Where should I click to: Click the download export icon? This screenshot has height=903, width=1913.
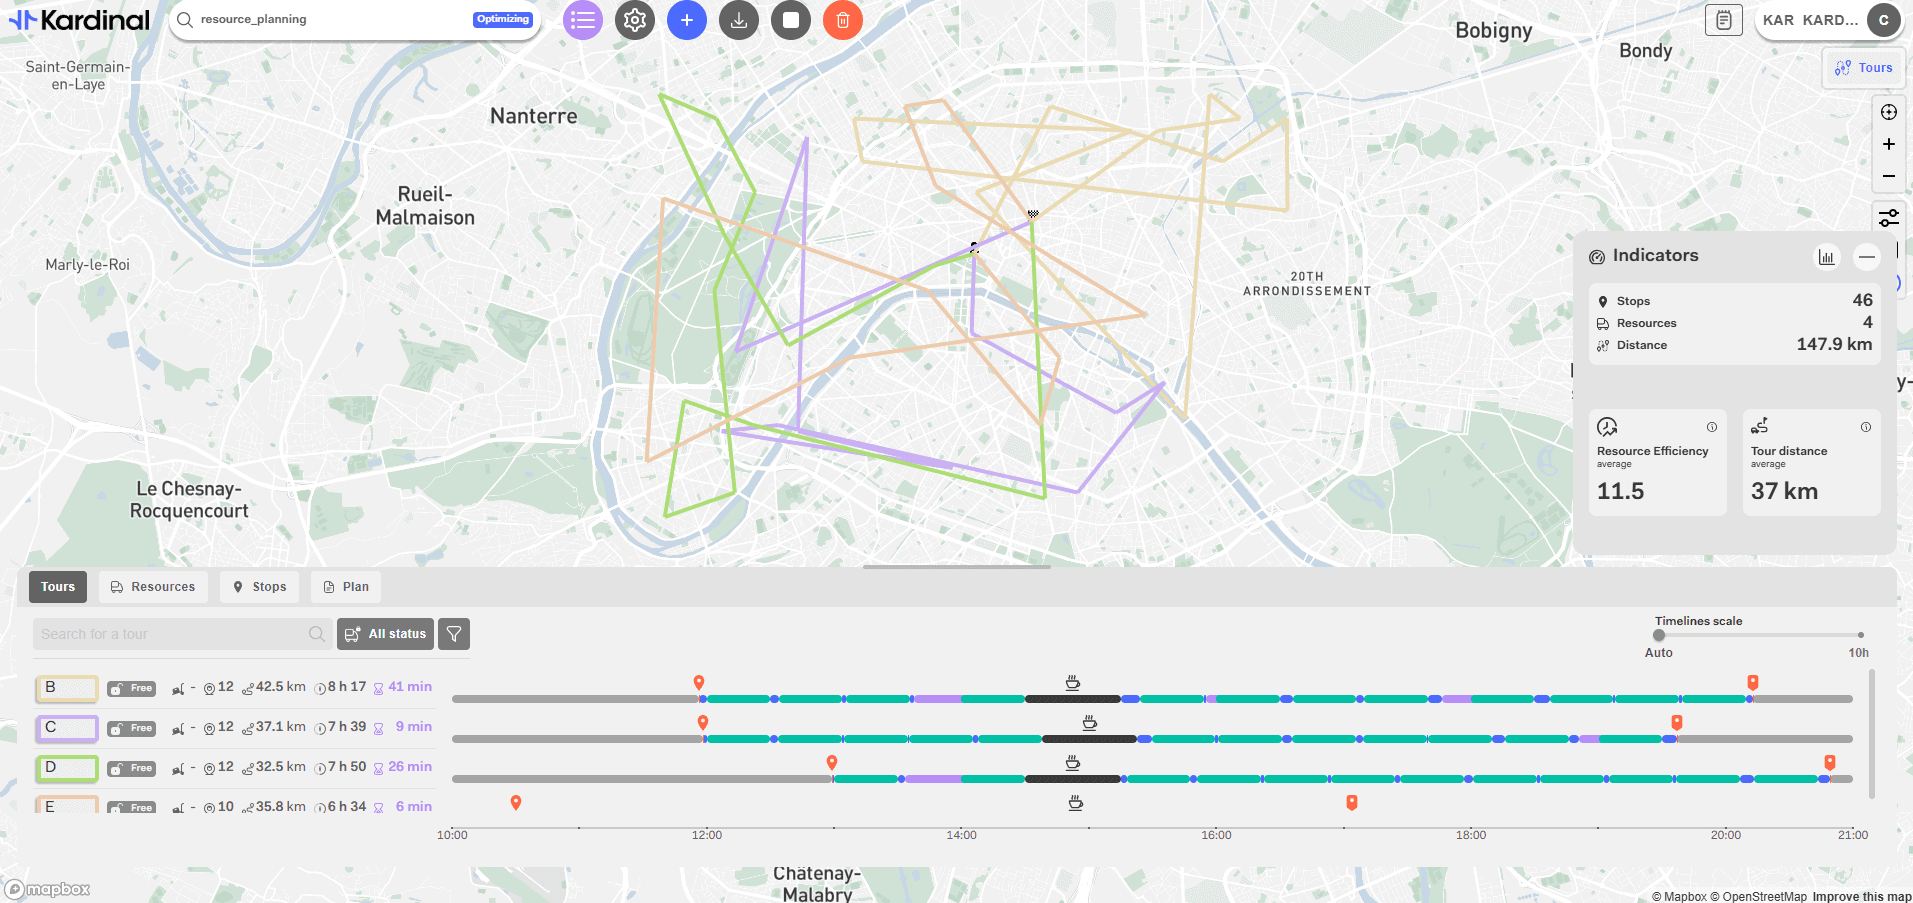[x=739, y=20]
